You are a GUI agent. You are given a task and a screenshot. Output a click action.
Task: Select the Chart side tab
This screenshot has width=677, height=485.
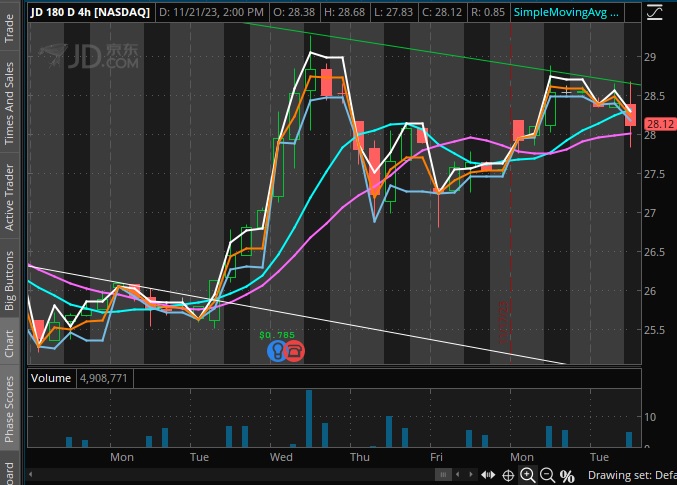tap(11, 343)
